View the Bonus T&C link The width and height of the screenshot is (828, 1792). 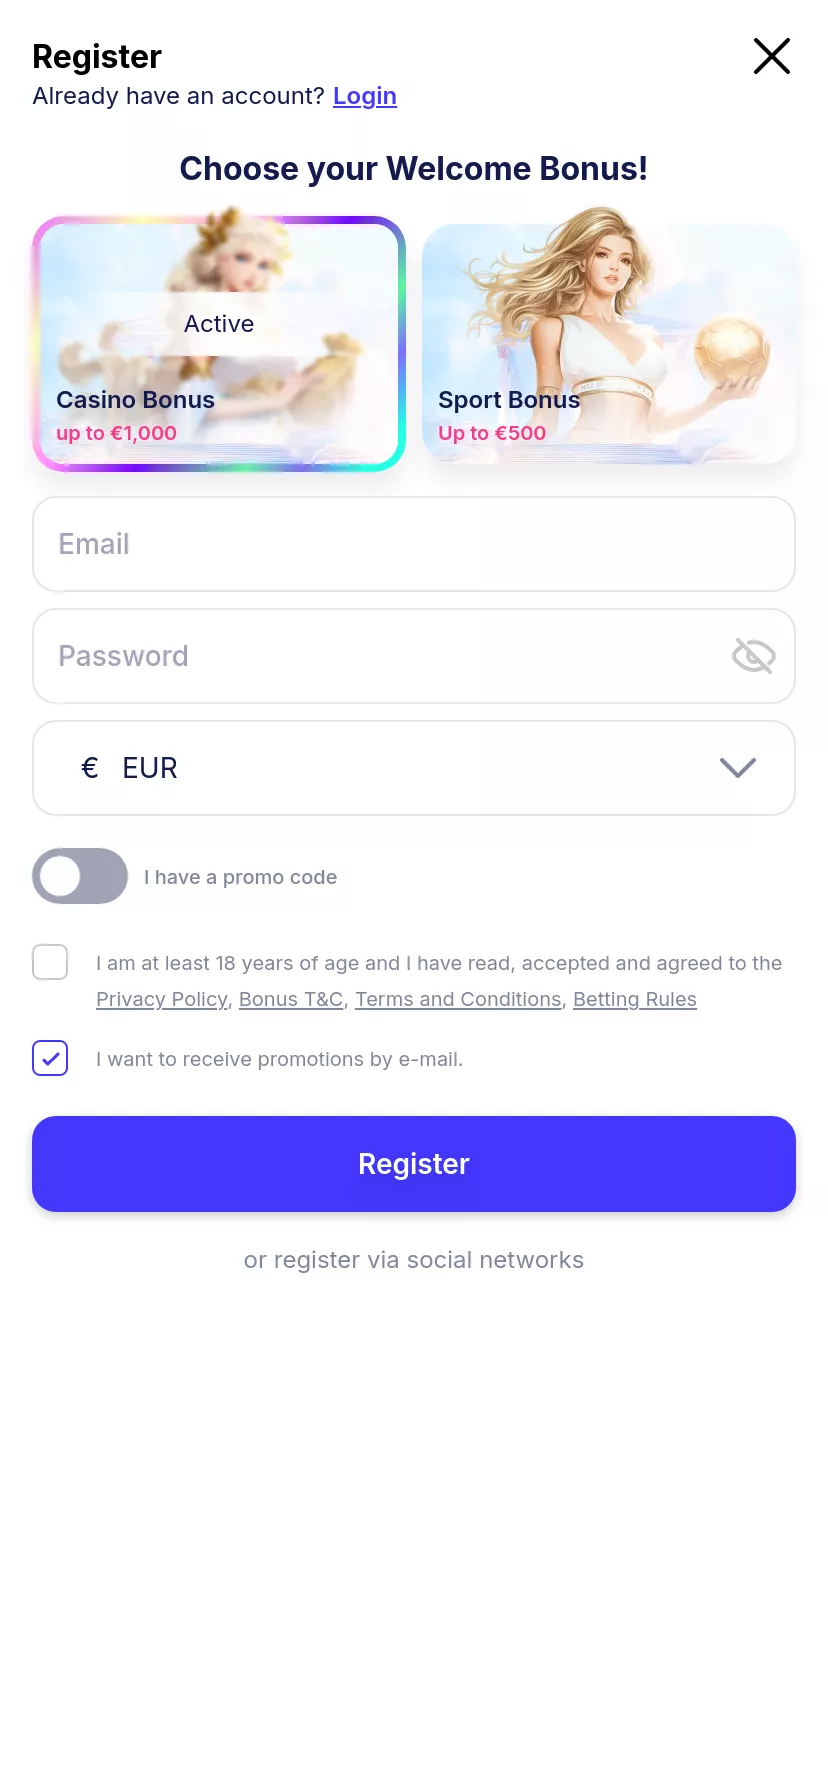291,999
